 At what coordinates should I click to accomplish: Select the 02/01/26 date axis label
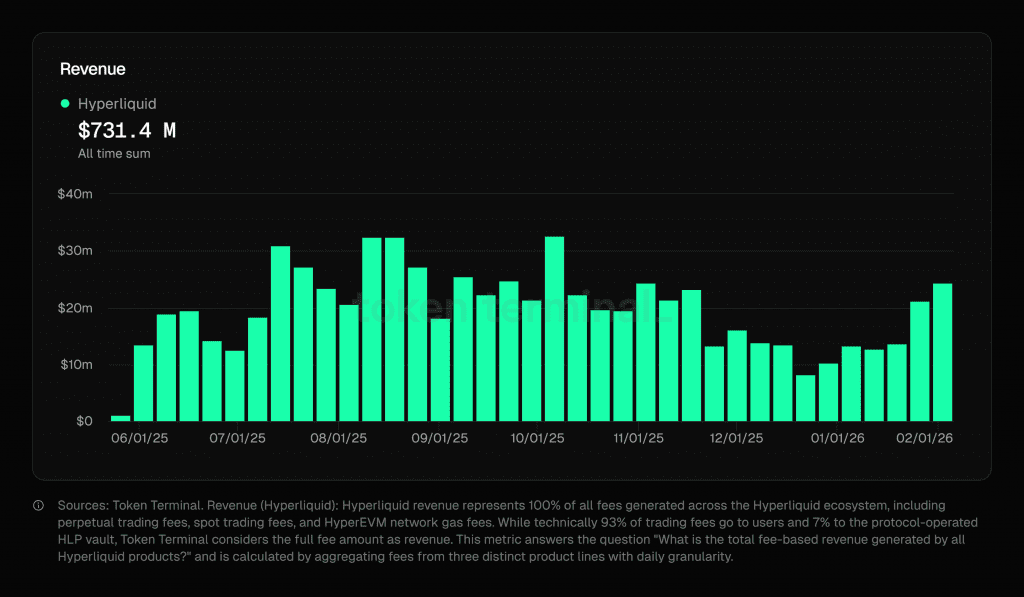tap(923, 438)
